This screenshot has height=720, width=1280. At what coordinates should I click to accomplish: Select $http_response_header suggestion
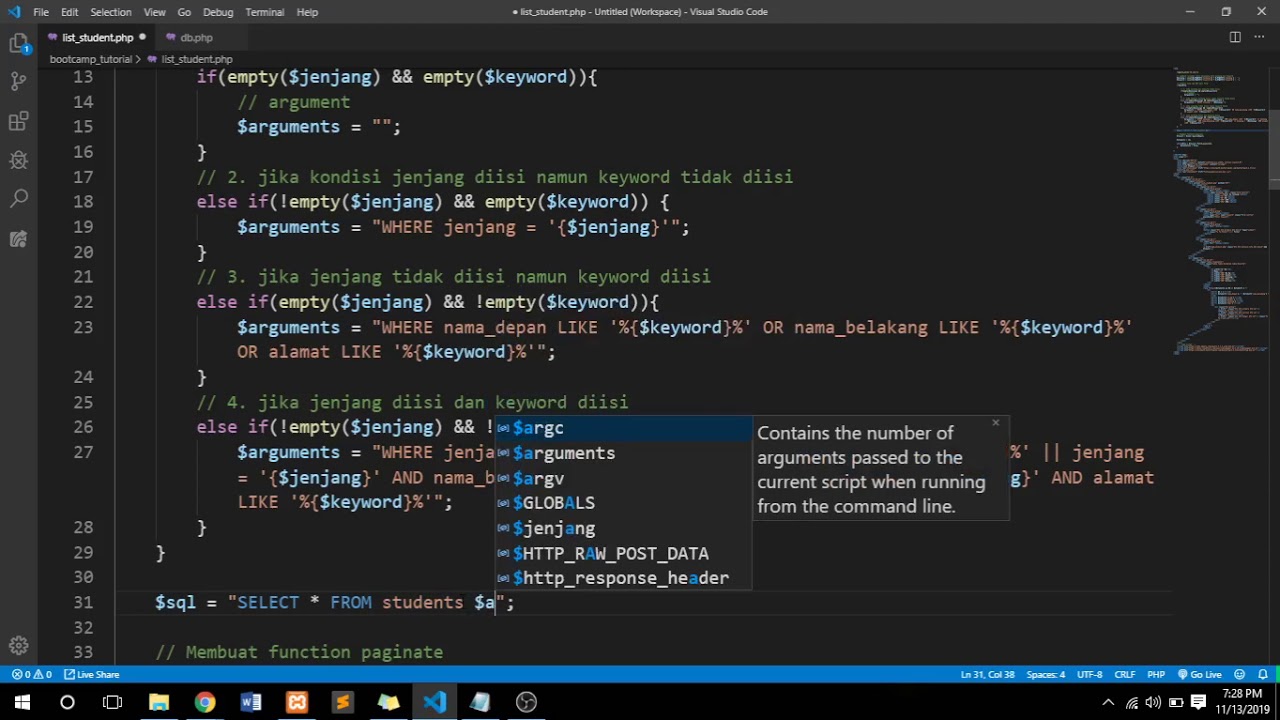[624, 578]
